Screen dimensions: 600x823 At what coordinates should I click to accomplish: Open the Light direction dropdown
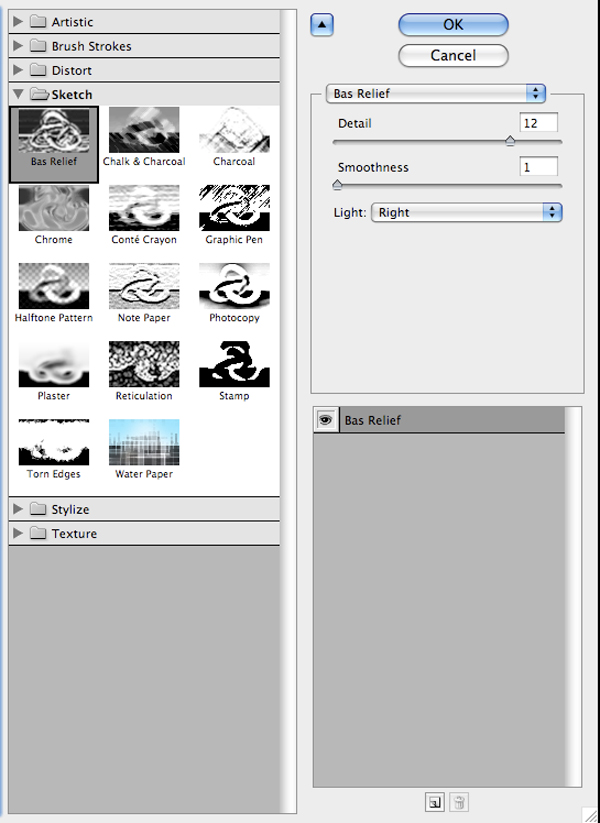click(x=467, y=212)
